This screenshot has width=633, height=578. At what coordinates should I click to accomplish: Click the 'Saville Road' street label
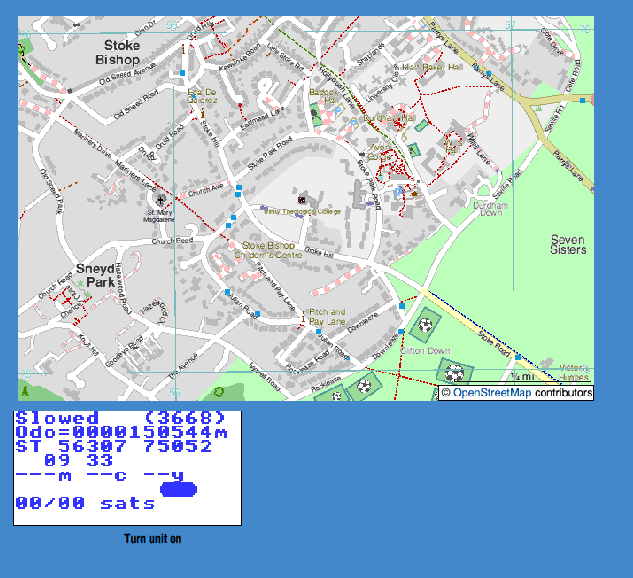[507, 184]
